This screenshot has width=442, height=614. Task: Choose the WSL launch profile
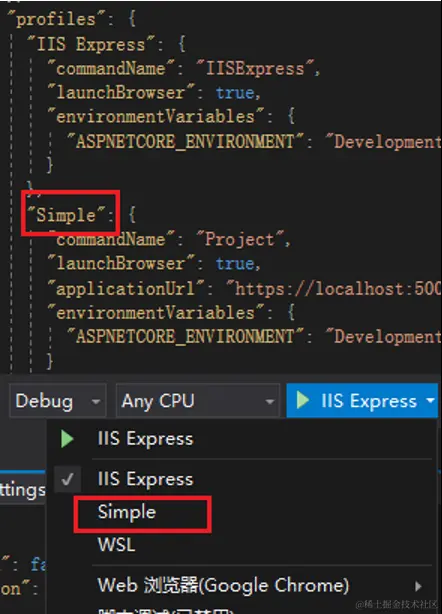tap(116, 545)
